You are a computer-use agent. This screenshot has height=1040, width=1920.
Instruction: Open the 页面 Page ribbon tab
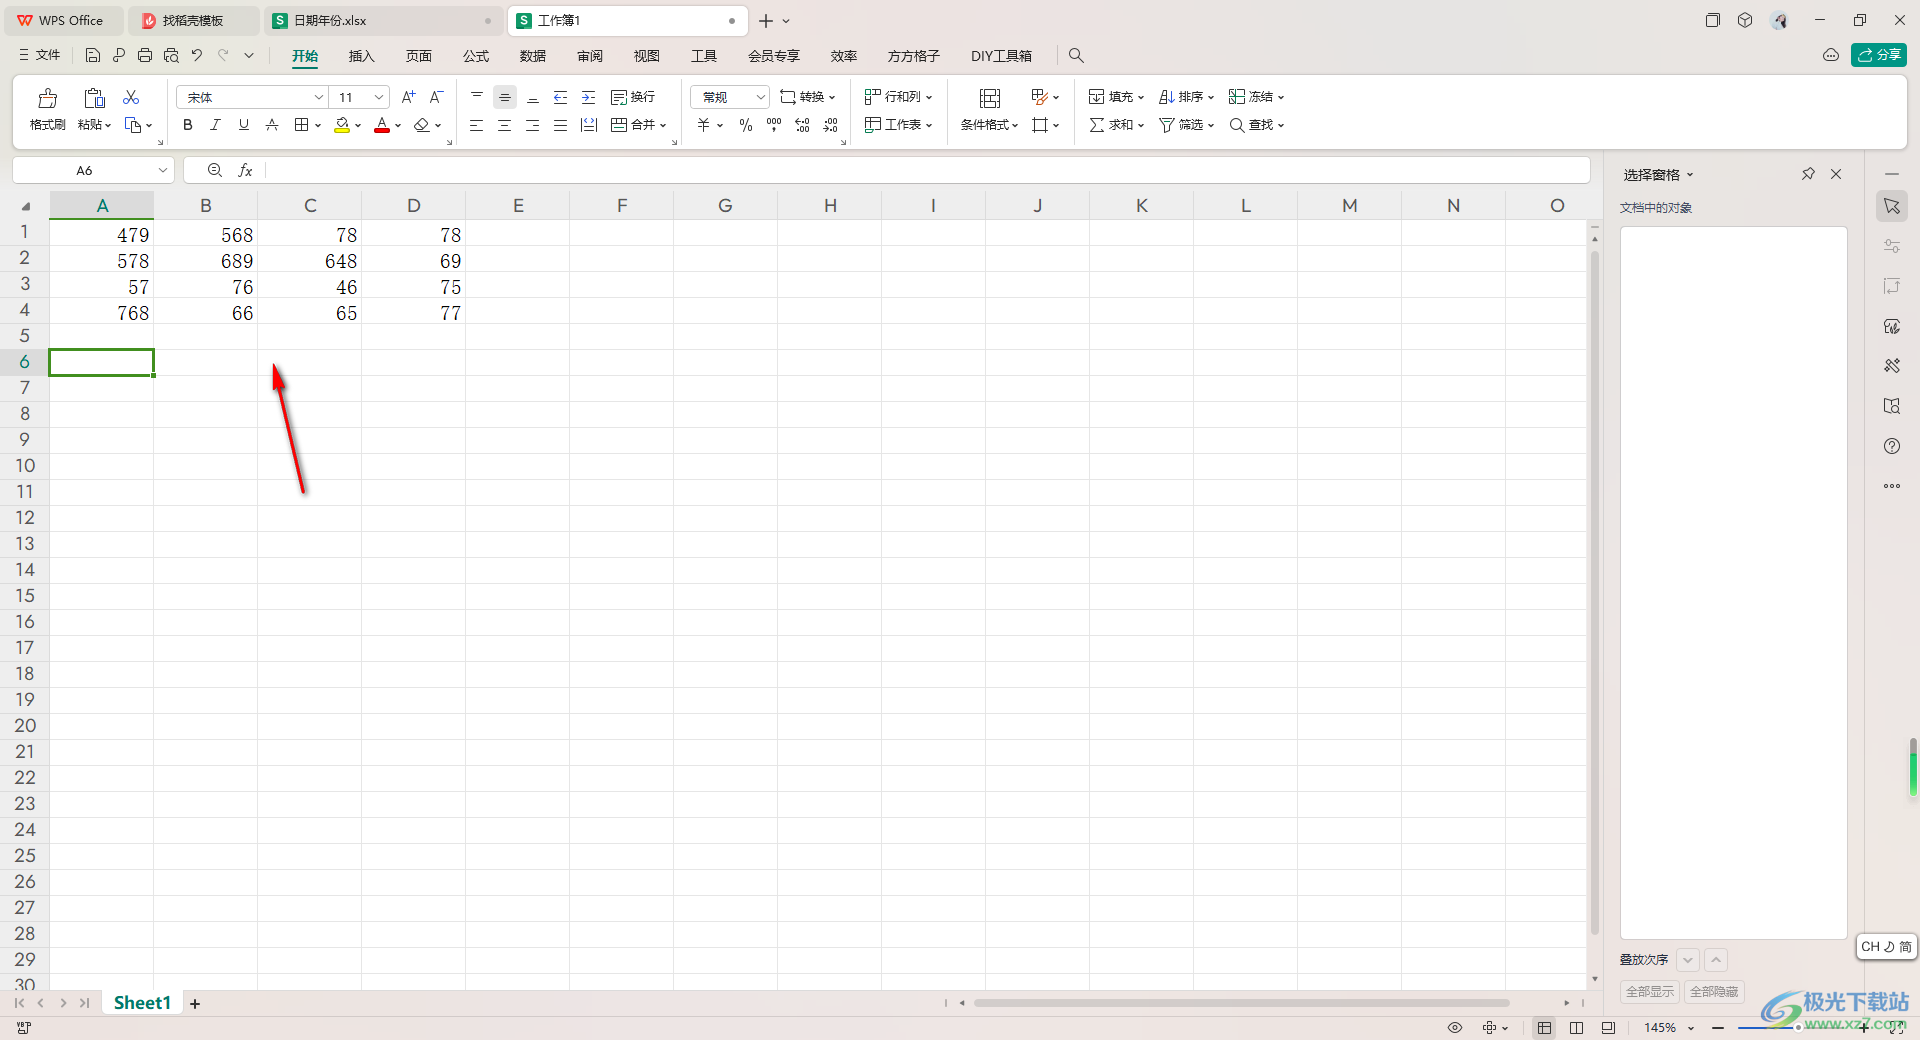[x=418, y=56]
